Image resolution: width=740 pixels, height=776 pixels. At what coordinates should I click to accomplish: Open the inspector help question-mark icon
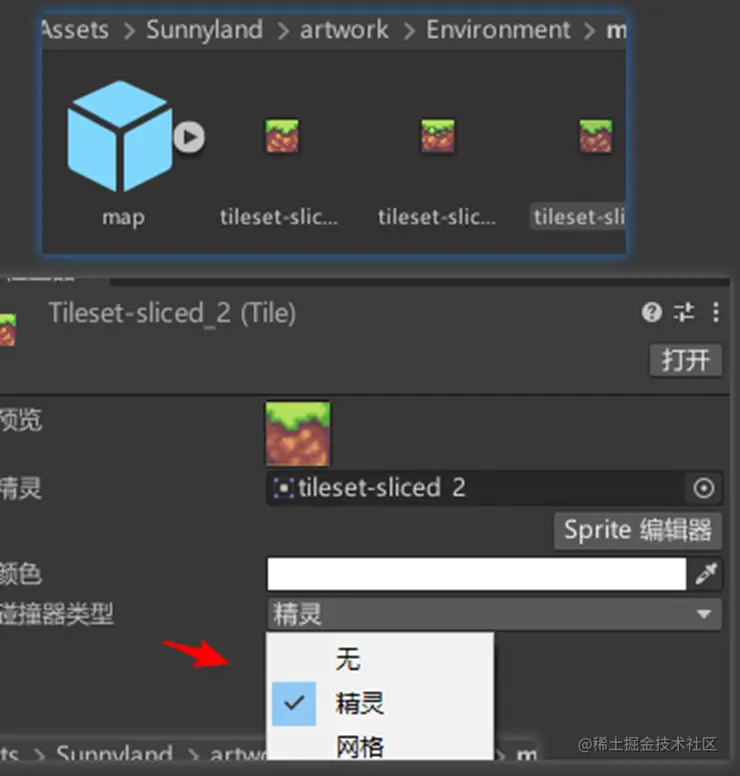[x=651, y=312]
